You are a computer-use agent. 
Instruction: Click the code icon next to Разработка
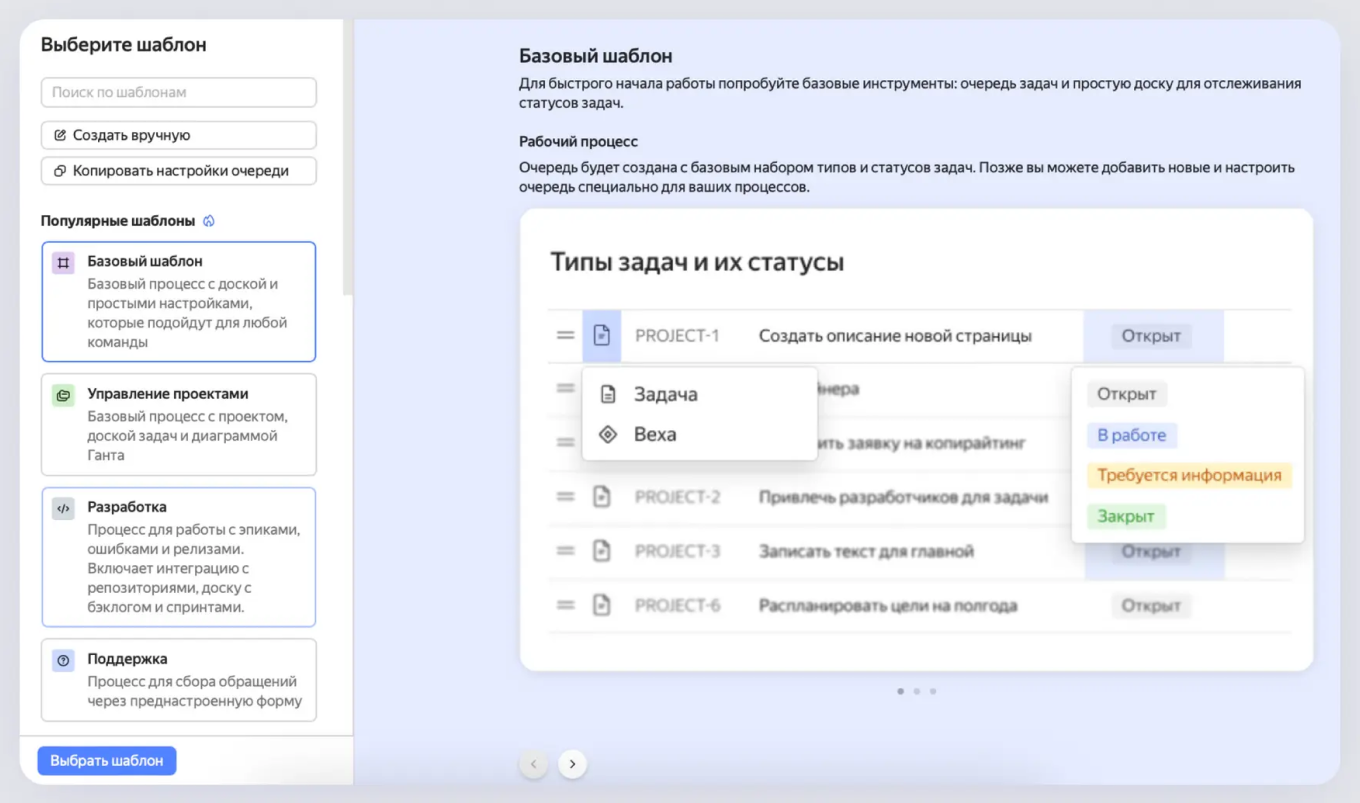[x=62, y=508]
